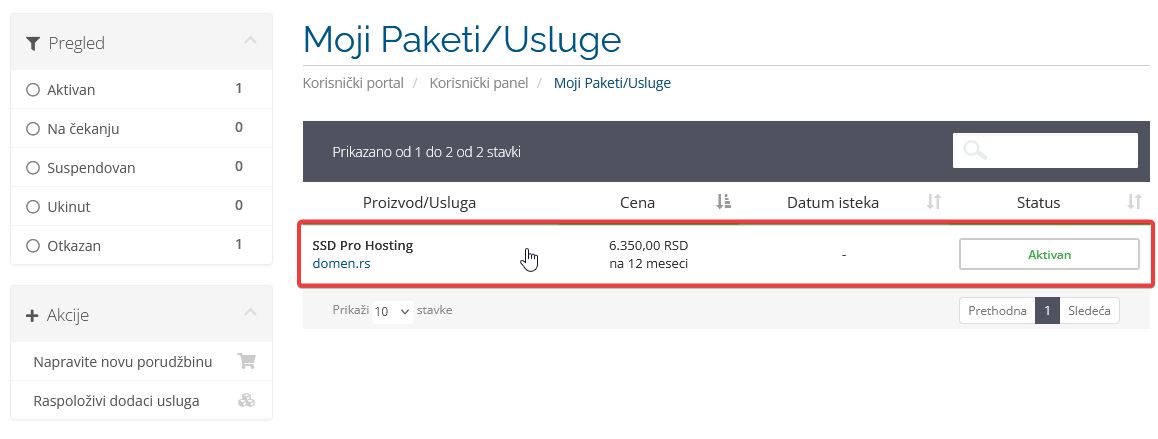Sort by Datum isteka using arrows icon
This screenshot has height=439, width=1158.
[x=934, y=202]
